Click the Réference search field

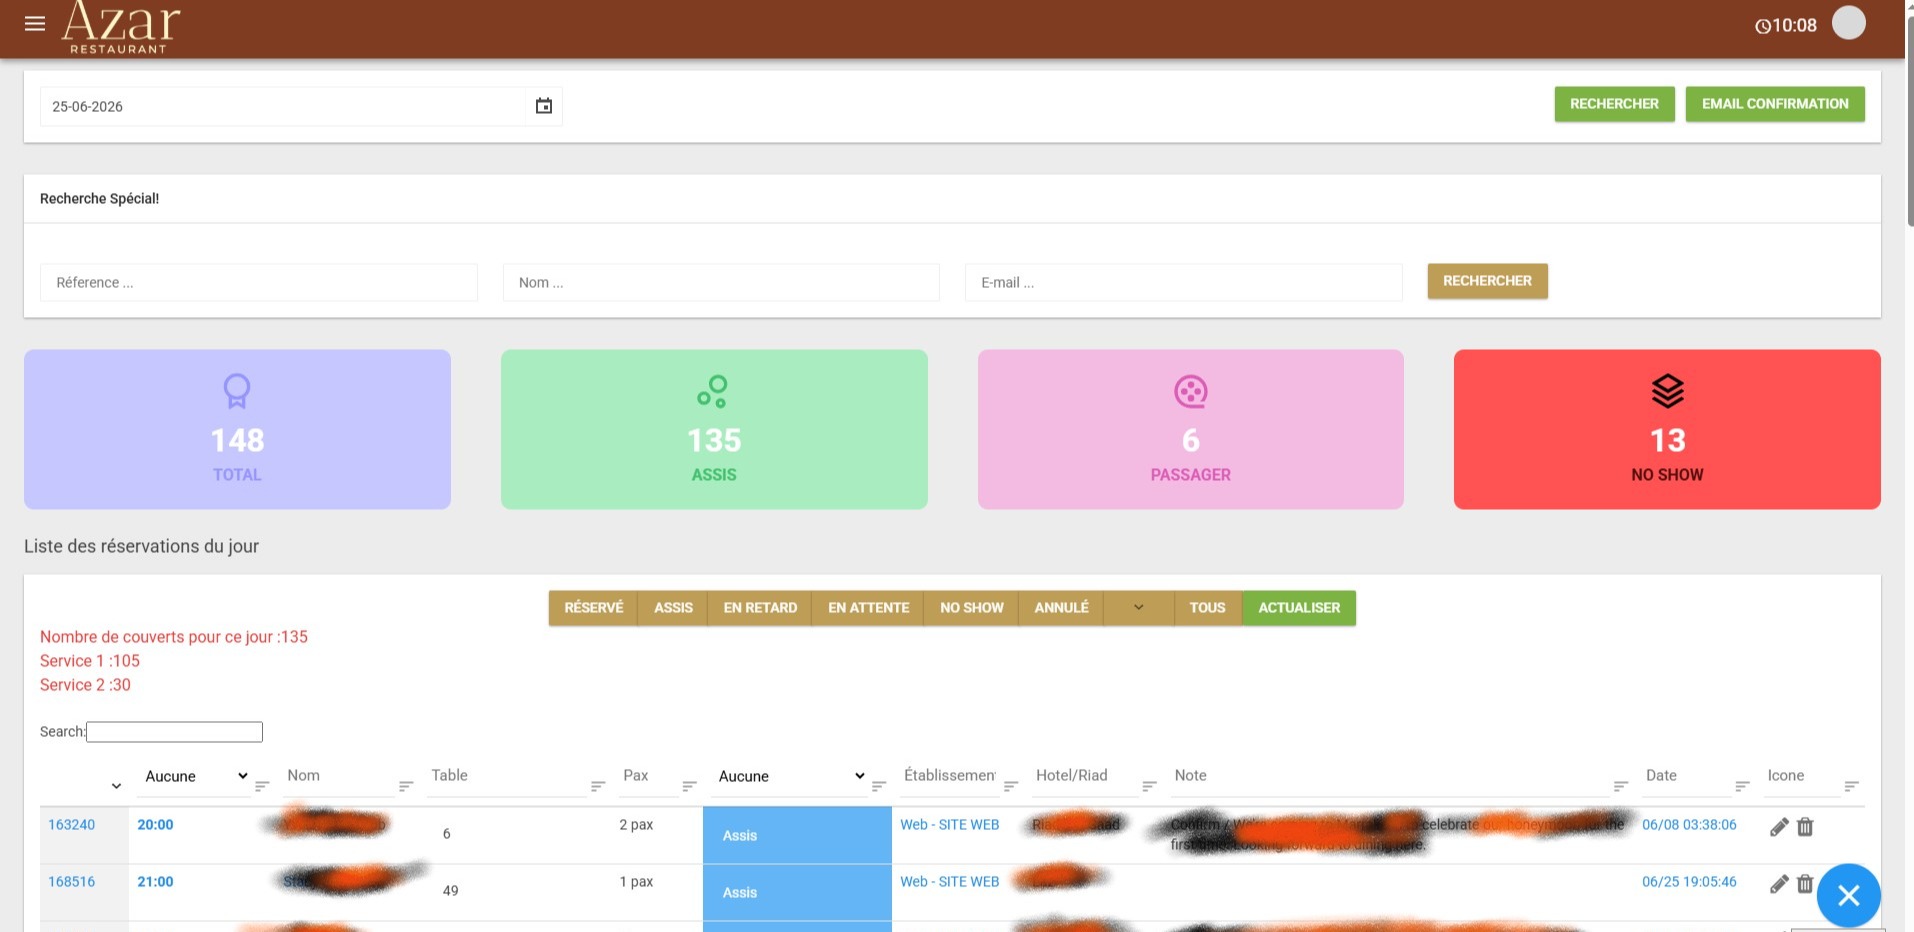click(258, 283)
